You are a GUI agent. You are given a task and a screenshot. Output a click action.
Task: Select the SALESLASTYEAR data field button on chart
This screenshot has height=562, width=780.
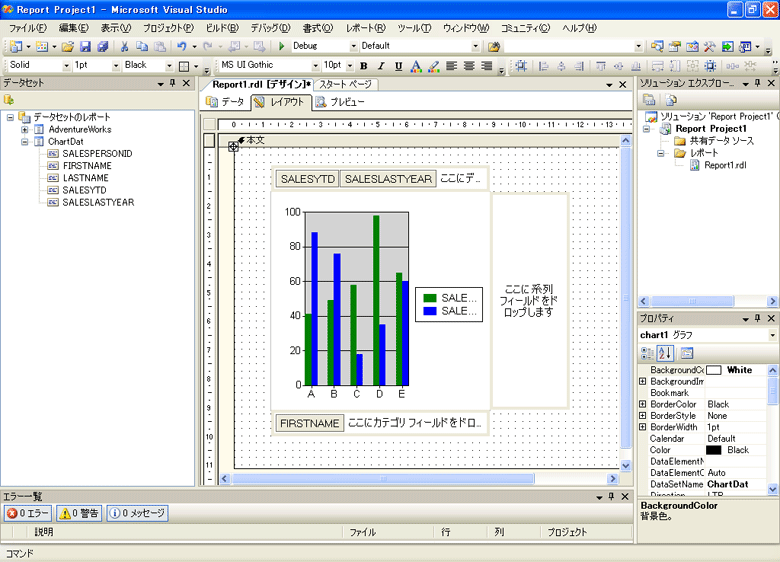(388, 179)
